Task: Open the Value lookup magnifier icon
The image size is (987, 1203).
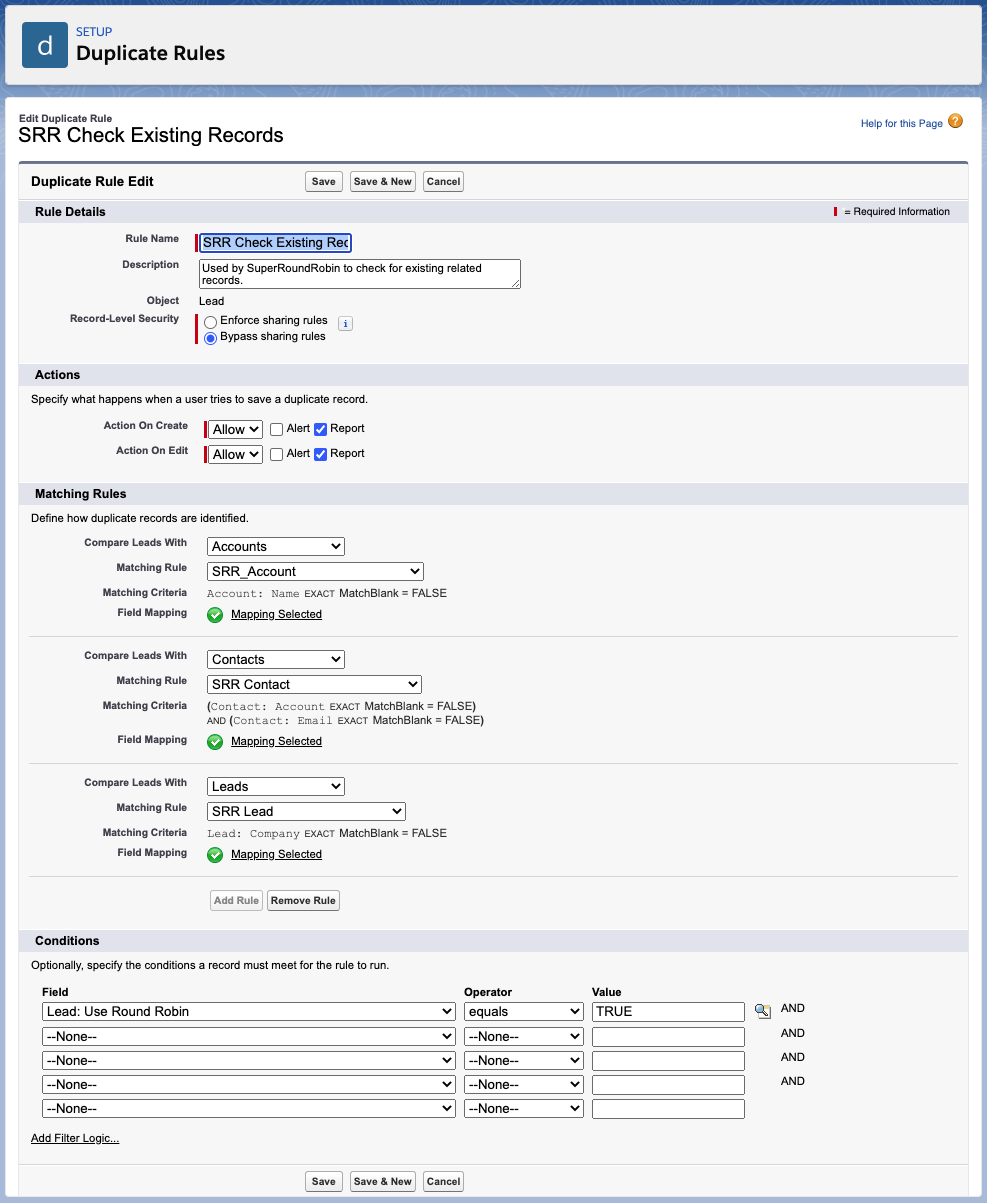Action: [763, 1011]
